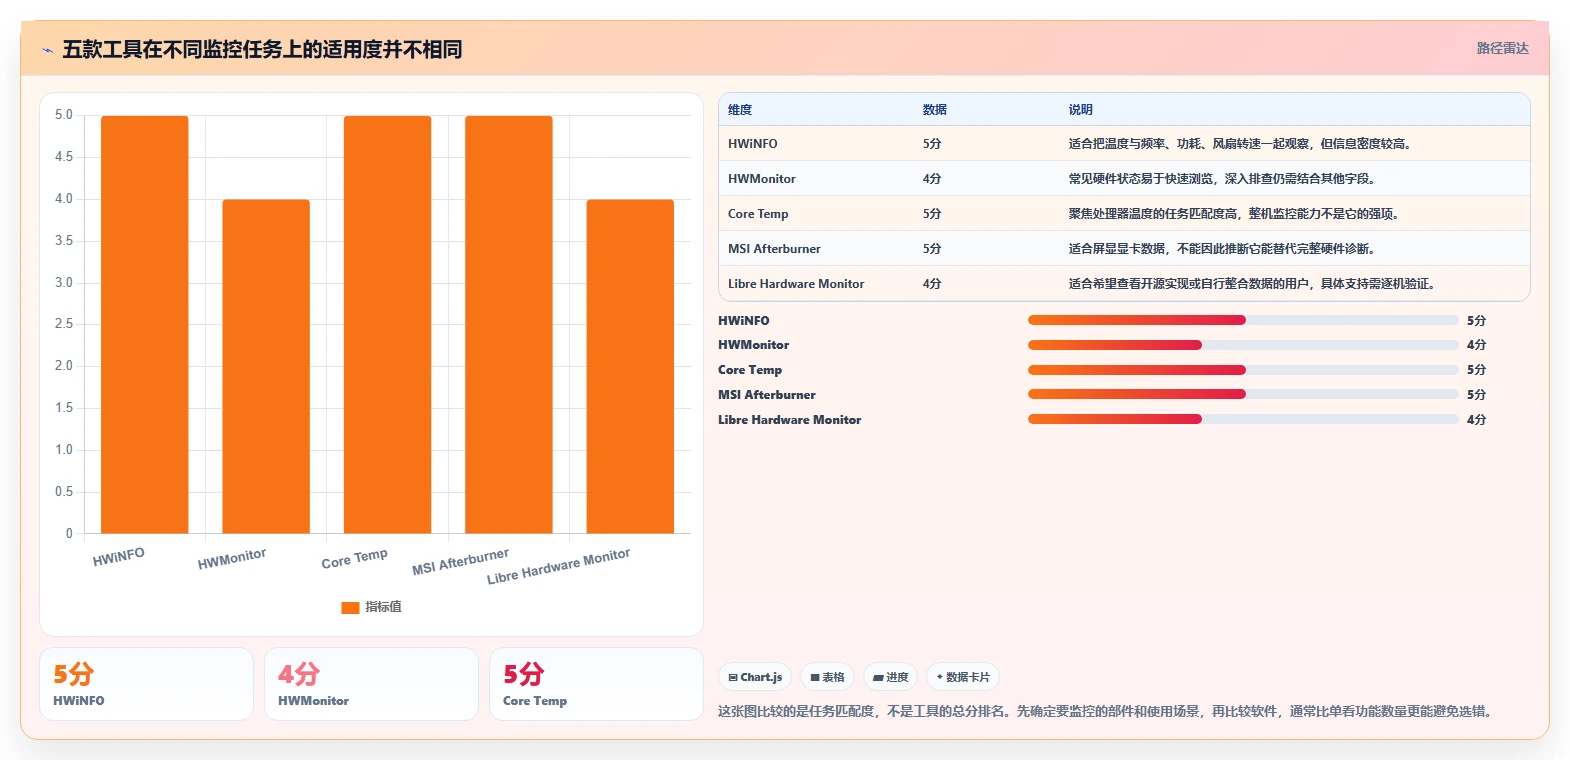Viewport: 1570px width, 760px height.
Task: Click the Core Temp x-axis label
Action: point(354,558)
